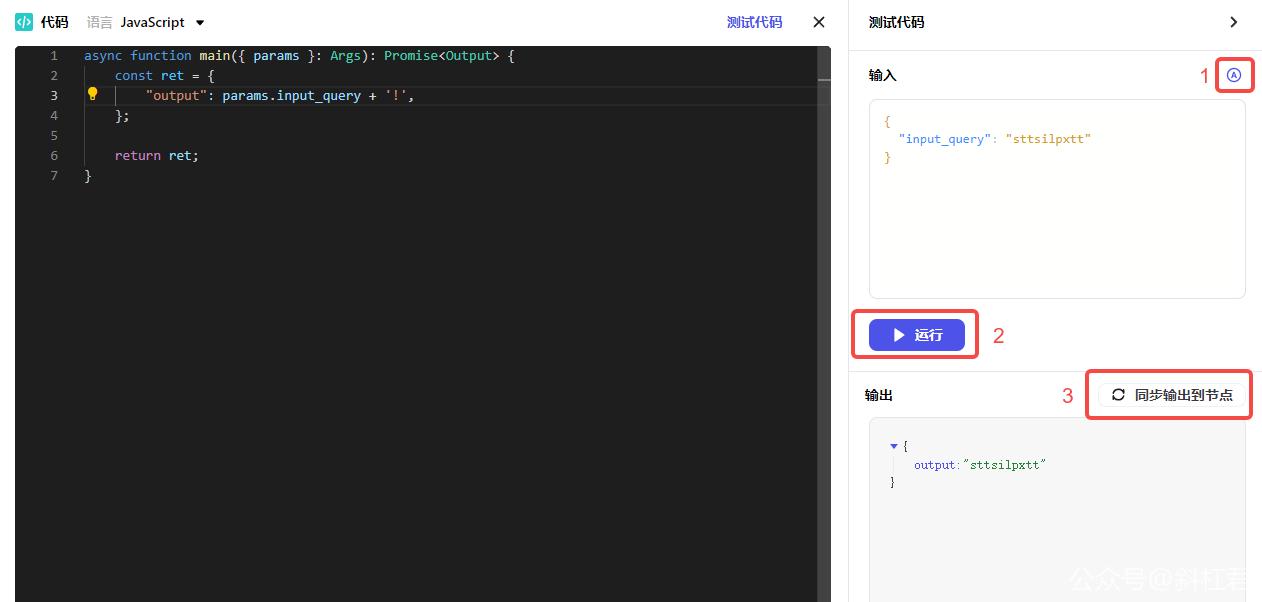Click params.input_query in line 3

[x=291, y=95]
